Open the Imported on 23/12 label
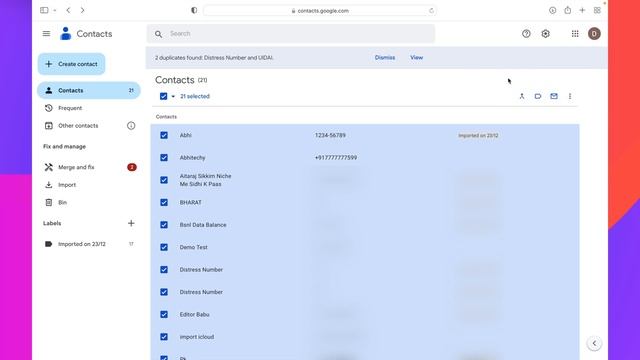Screen dimensions: 640x360 pos(89,244)
